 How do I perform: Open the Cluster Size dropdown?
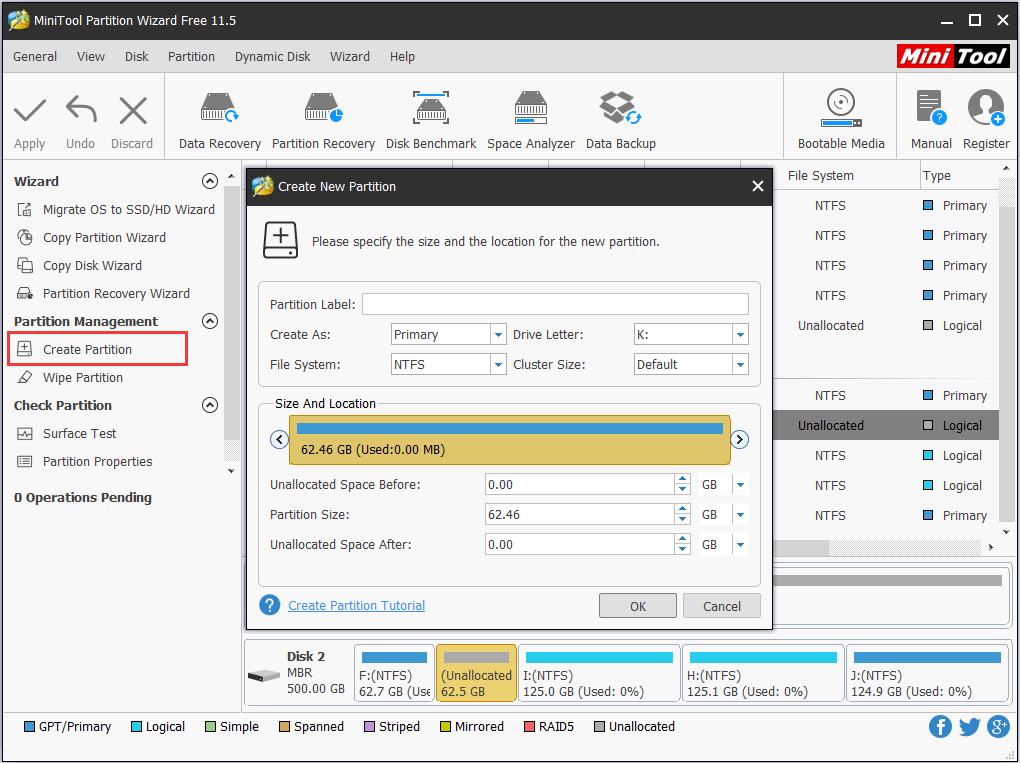tap(740, 364)
